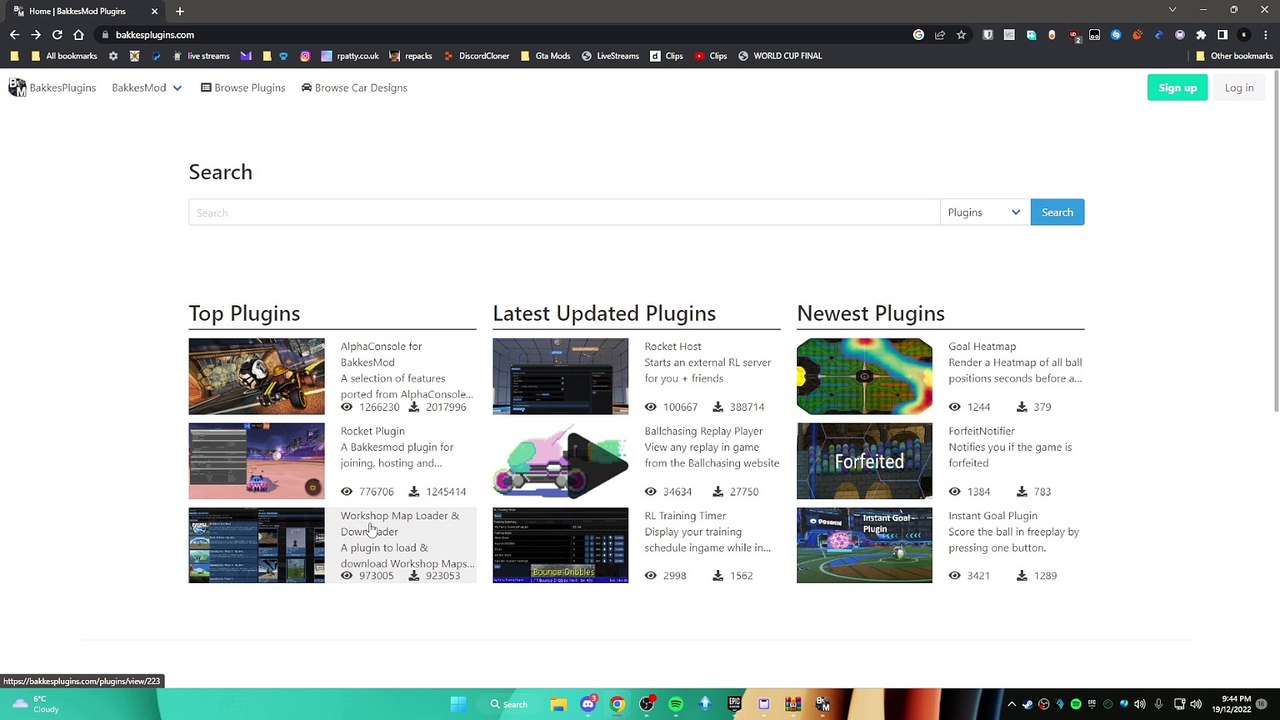Open Browse Car Designs in the navbar
The height and width of the screenshot is (720, 1280).
354,88
